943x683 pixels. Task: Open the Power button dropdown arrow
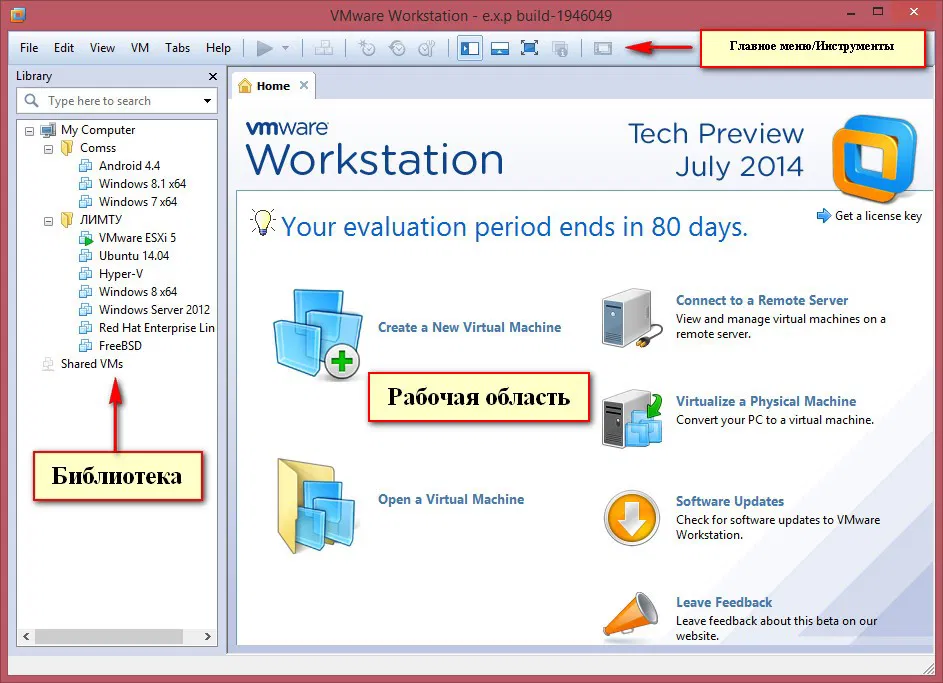[x=287, y=47]
